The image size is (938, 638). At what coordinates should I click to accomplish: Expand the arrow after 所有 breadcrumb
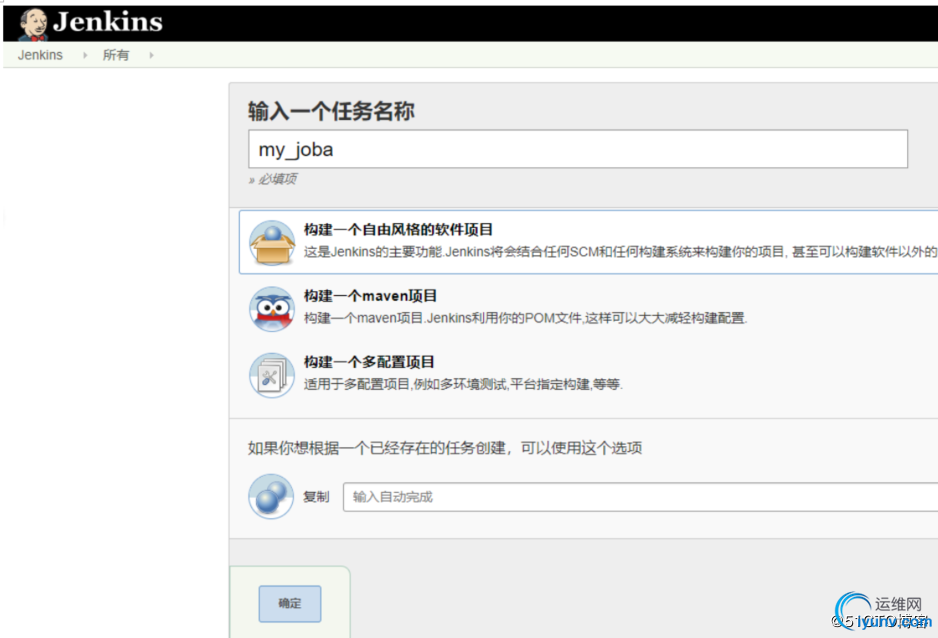tap(151, 55)
